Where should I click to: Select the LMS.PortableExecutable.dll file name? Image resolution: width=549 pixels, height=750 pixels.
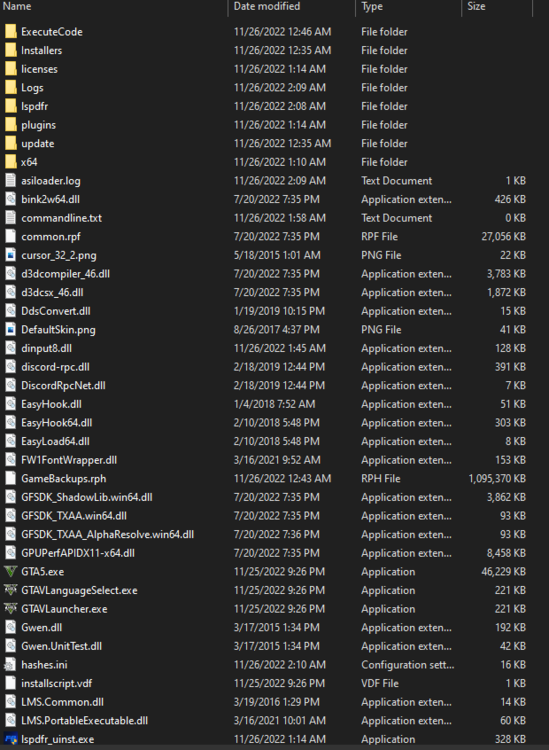85,721
